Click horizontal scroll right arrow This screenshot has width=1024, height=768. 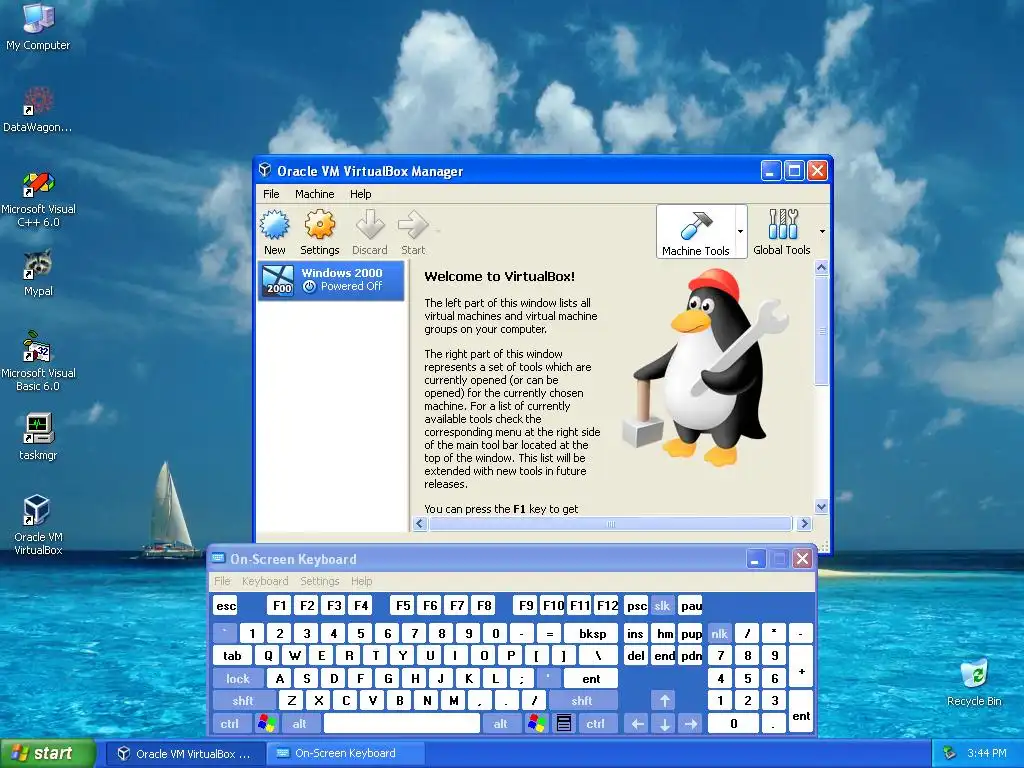[x=804, y=524]
